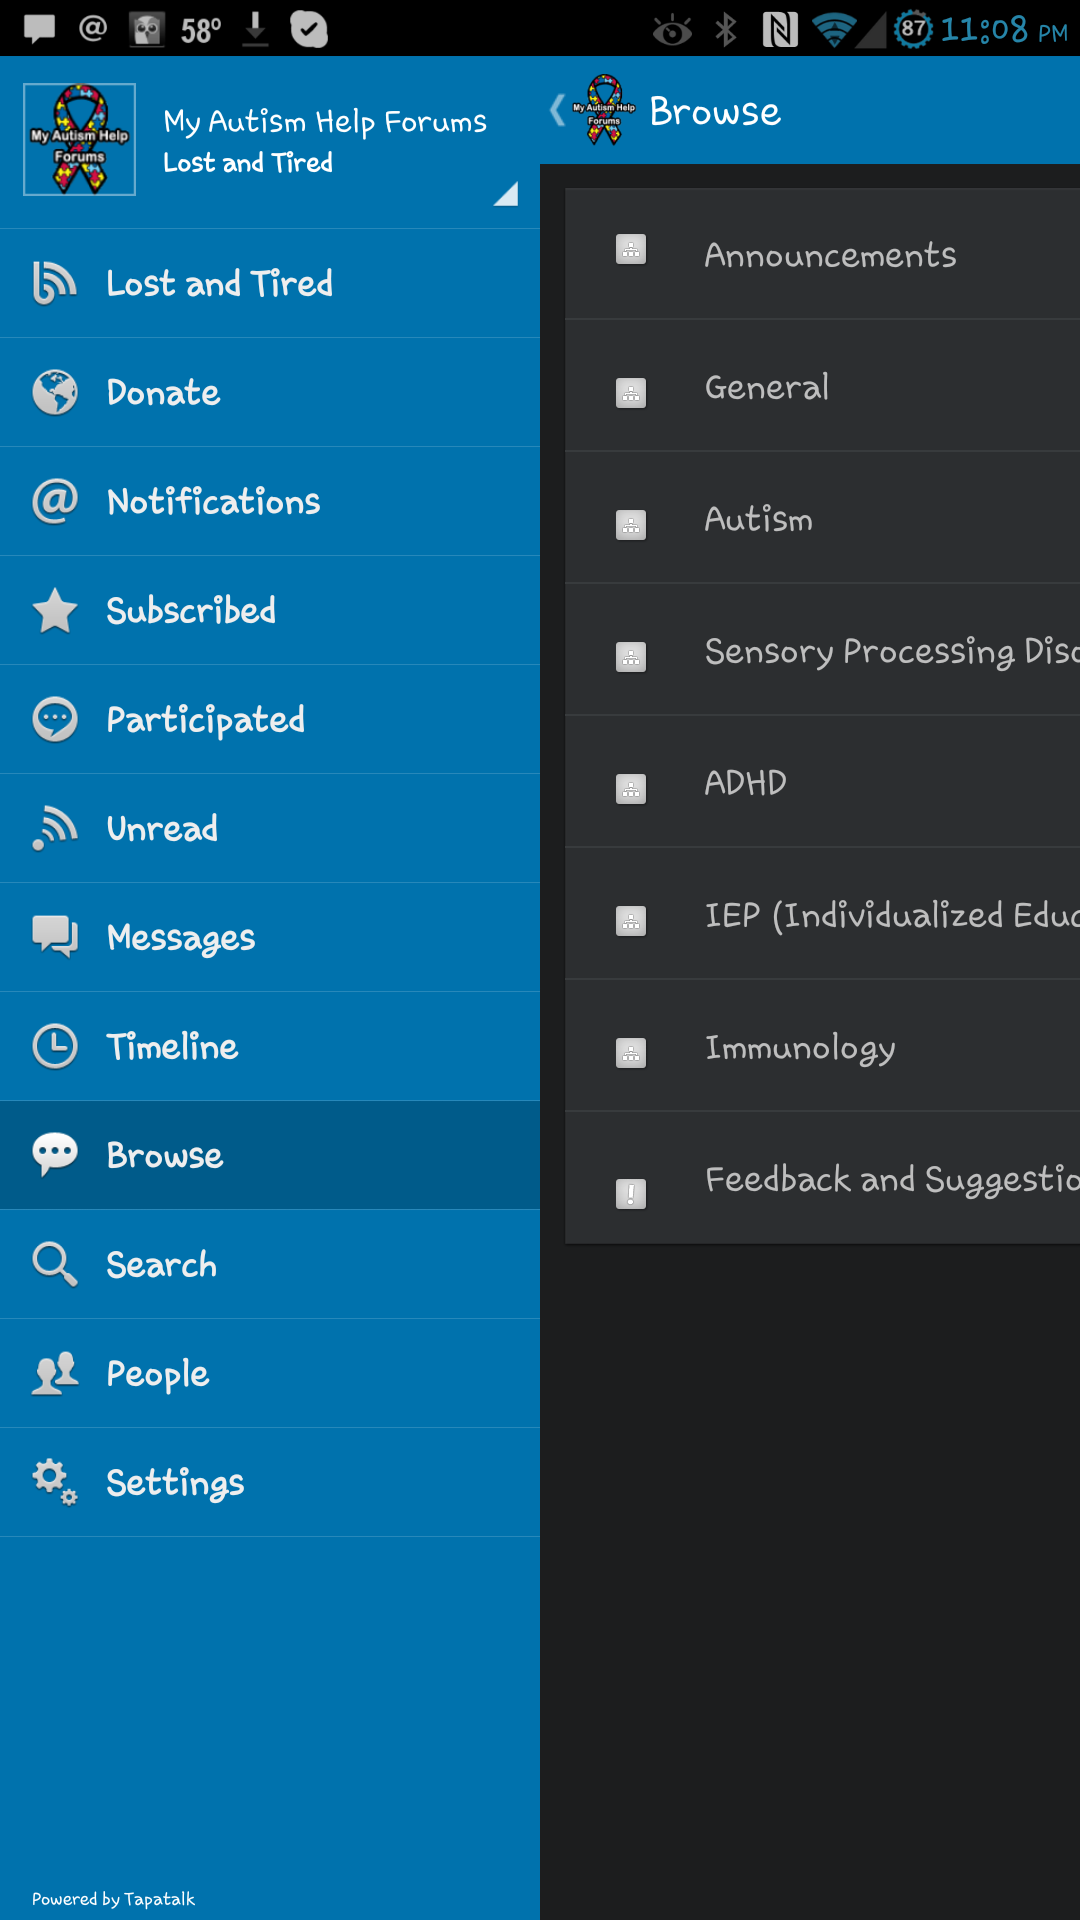Open Notifications via the @ icon
Viewport: 1080px width, 1920px height.
click(54, 501)
